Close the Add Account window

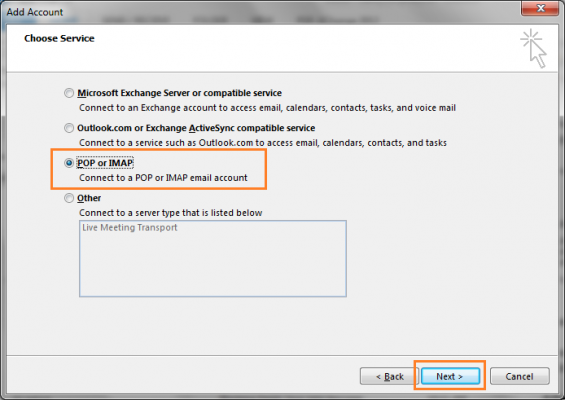coord(540,8)
